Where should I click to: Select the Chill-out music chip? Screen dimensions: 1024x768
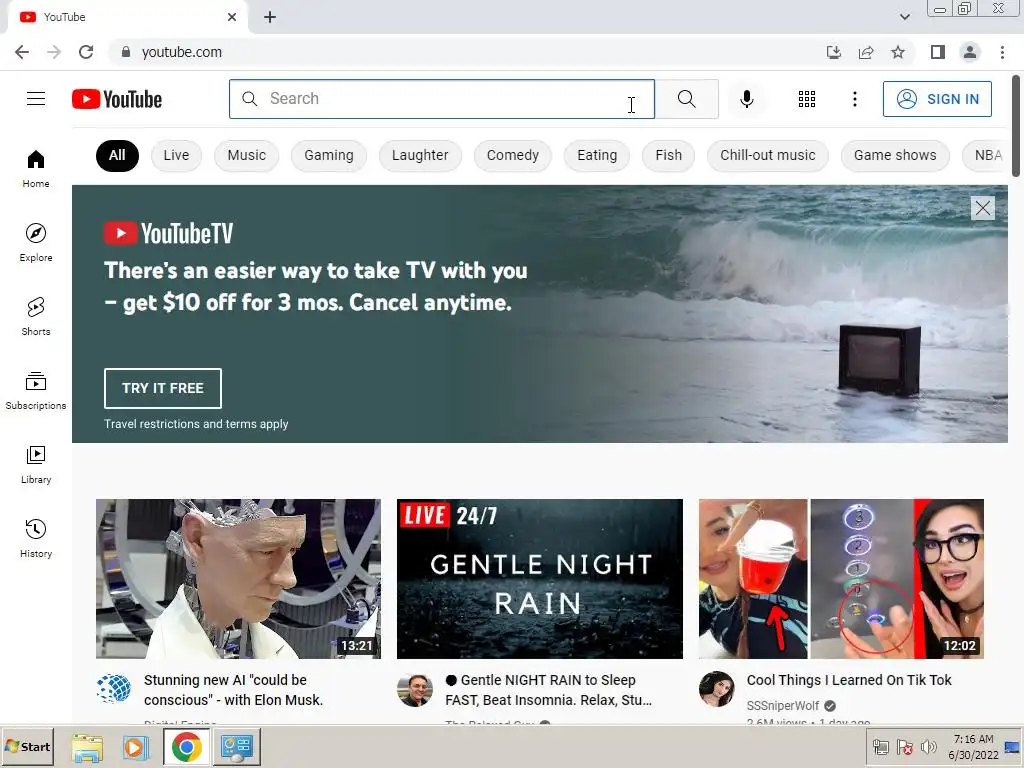pyautogui.click(x=767, y=155)
